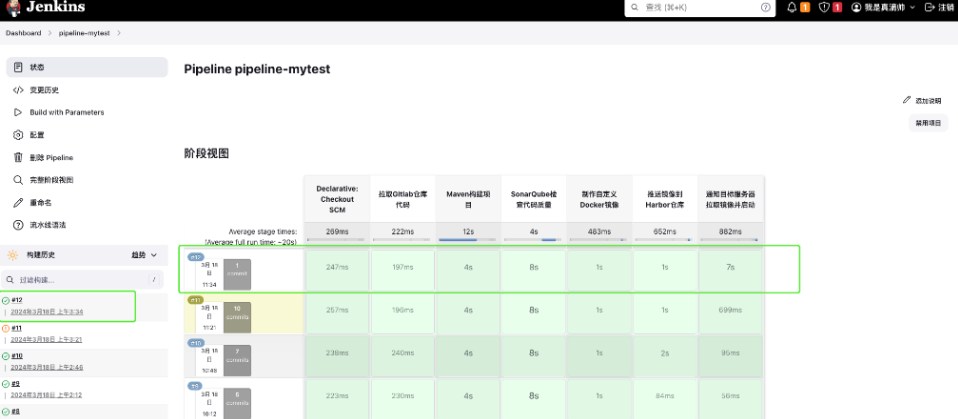Click the 7 commits box for build #10

[x=237, y=360]
